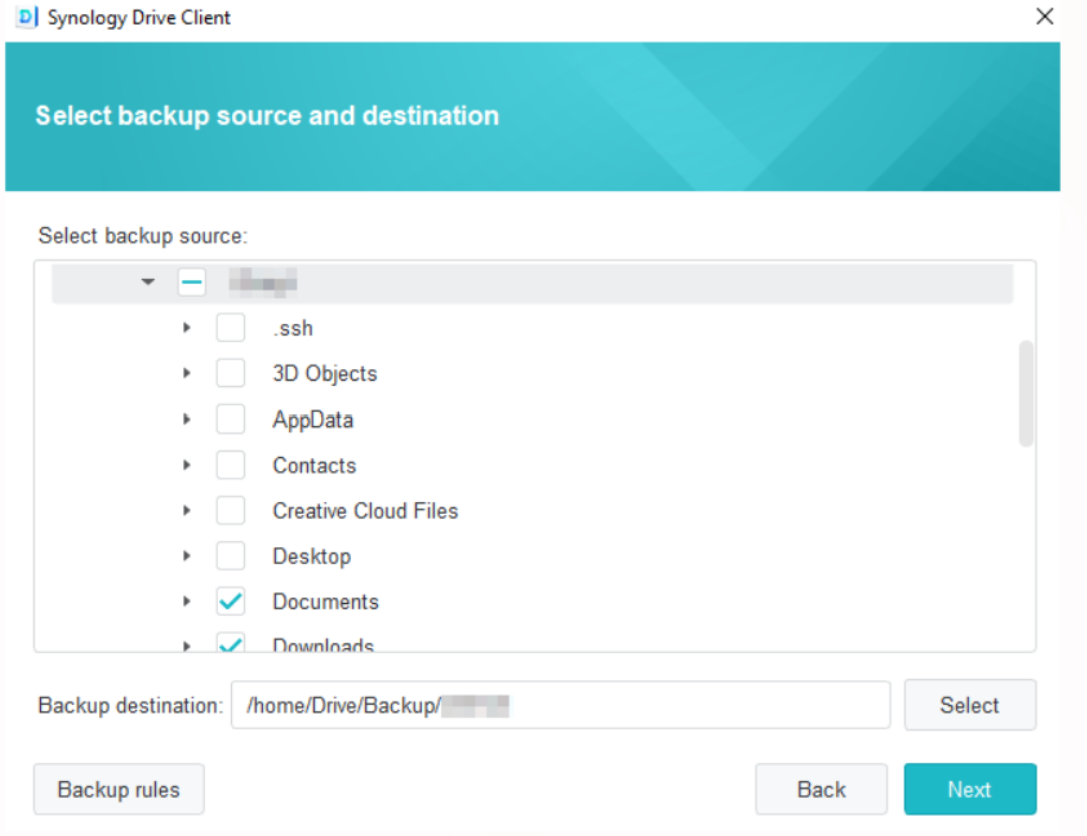Click the Synology Drive Client title icon
The height and width of the screenshot is (836, 1087).
25,17
